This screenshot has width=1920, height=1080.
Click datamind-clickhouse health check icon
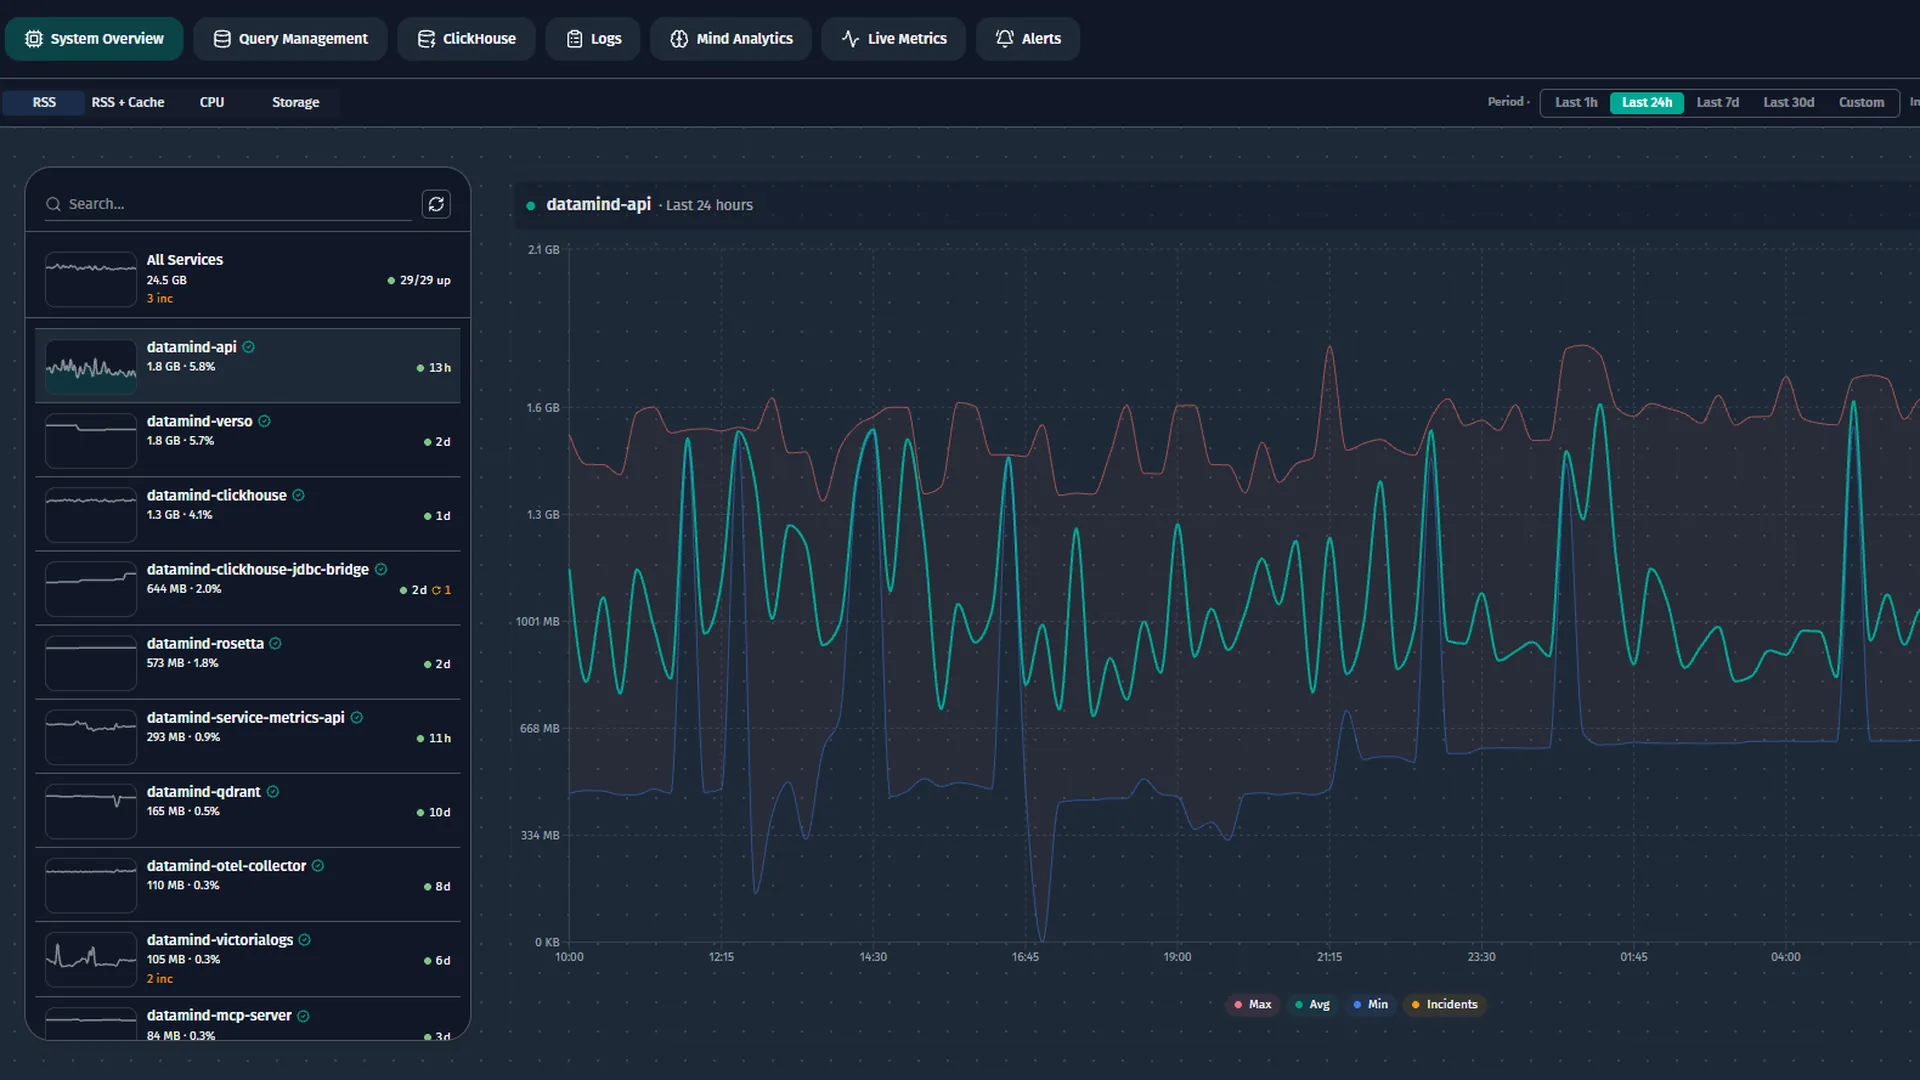point(298,495)
